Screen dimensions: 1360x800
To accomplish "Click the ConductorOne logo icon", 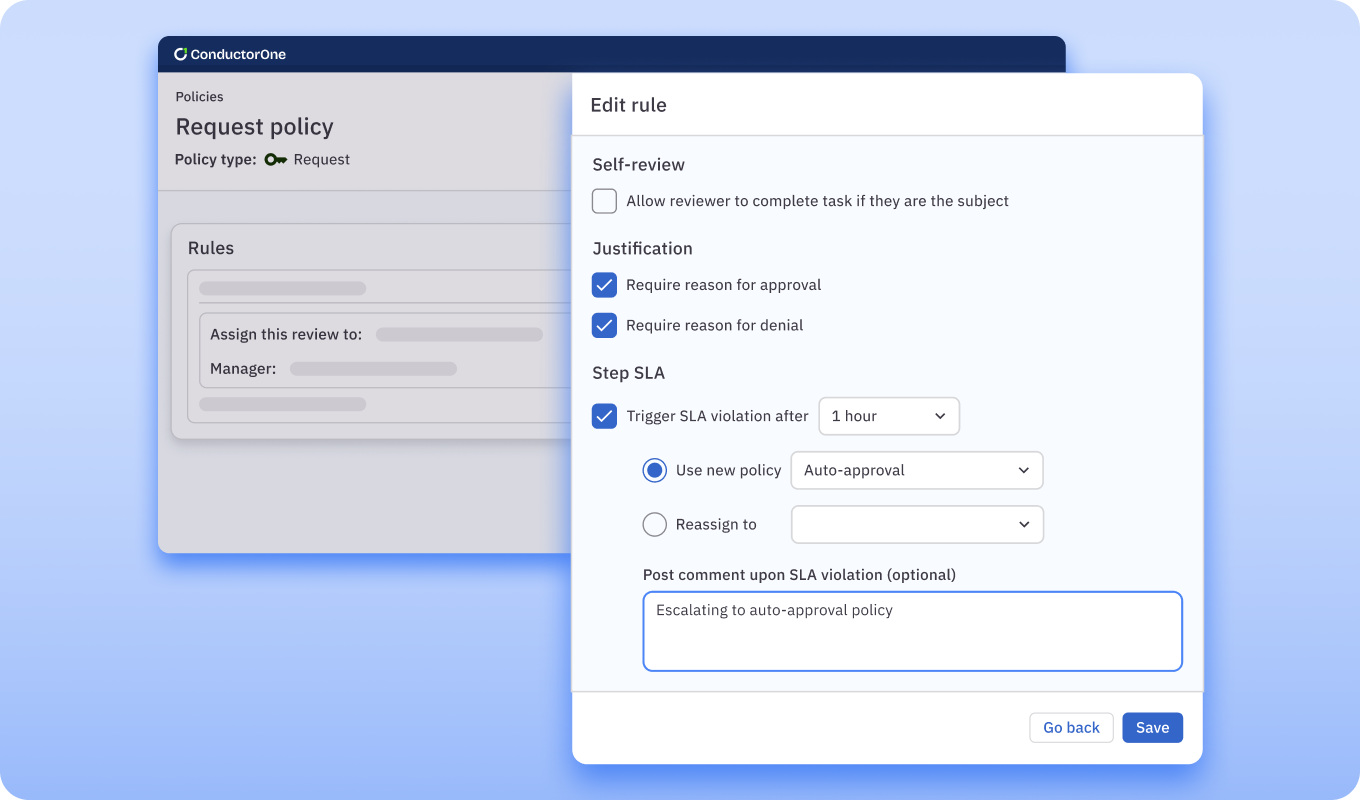I will [x=180, y=54].
